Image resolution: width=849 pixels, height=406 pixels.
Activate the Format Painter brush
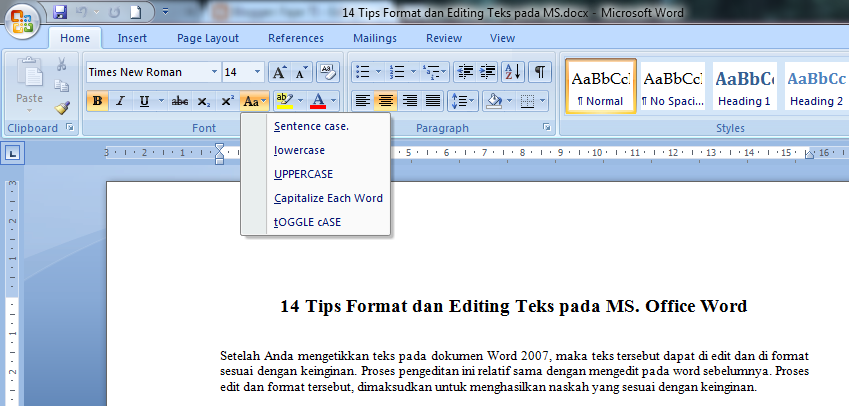point(61,108)
